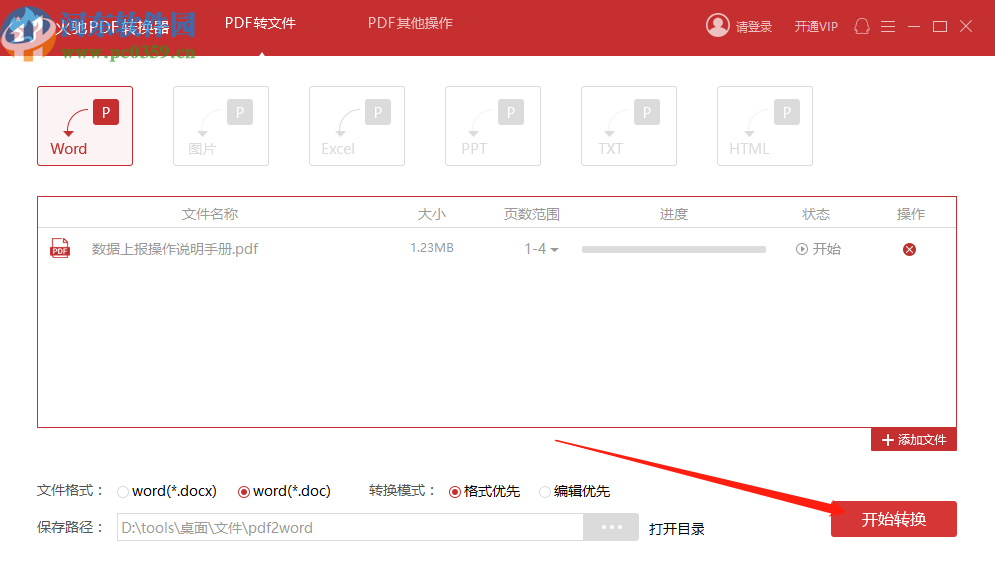The height and width of the screenshot is (567, 995).
Task: Close the converter window
Action: pyautogui.click(x=966, y=26)
